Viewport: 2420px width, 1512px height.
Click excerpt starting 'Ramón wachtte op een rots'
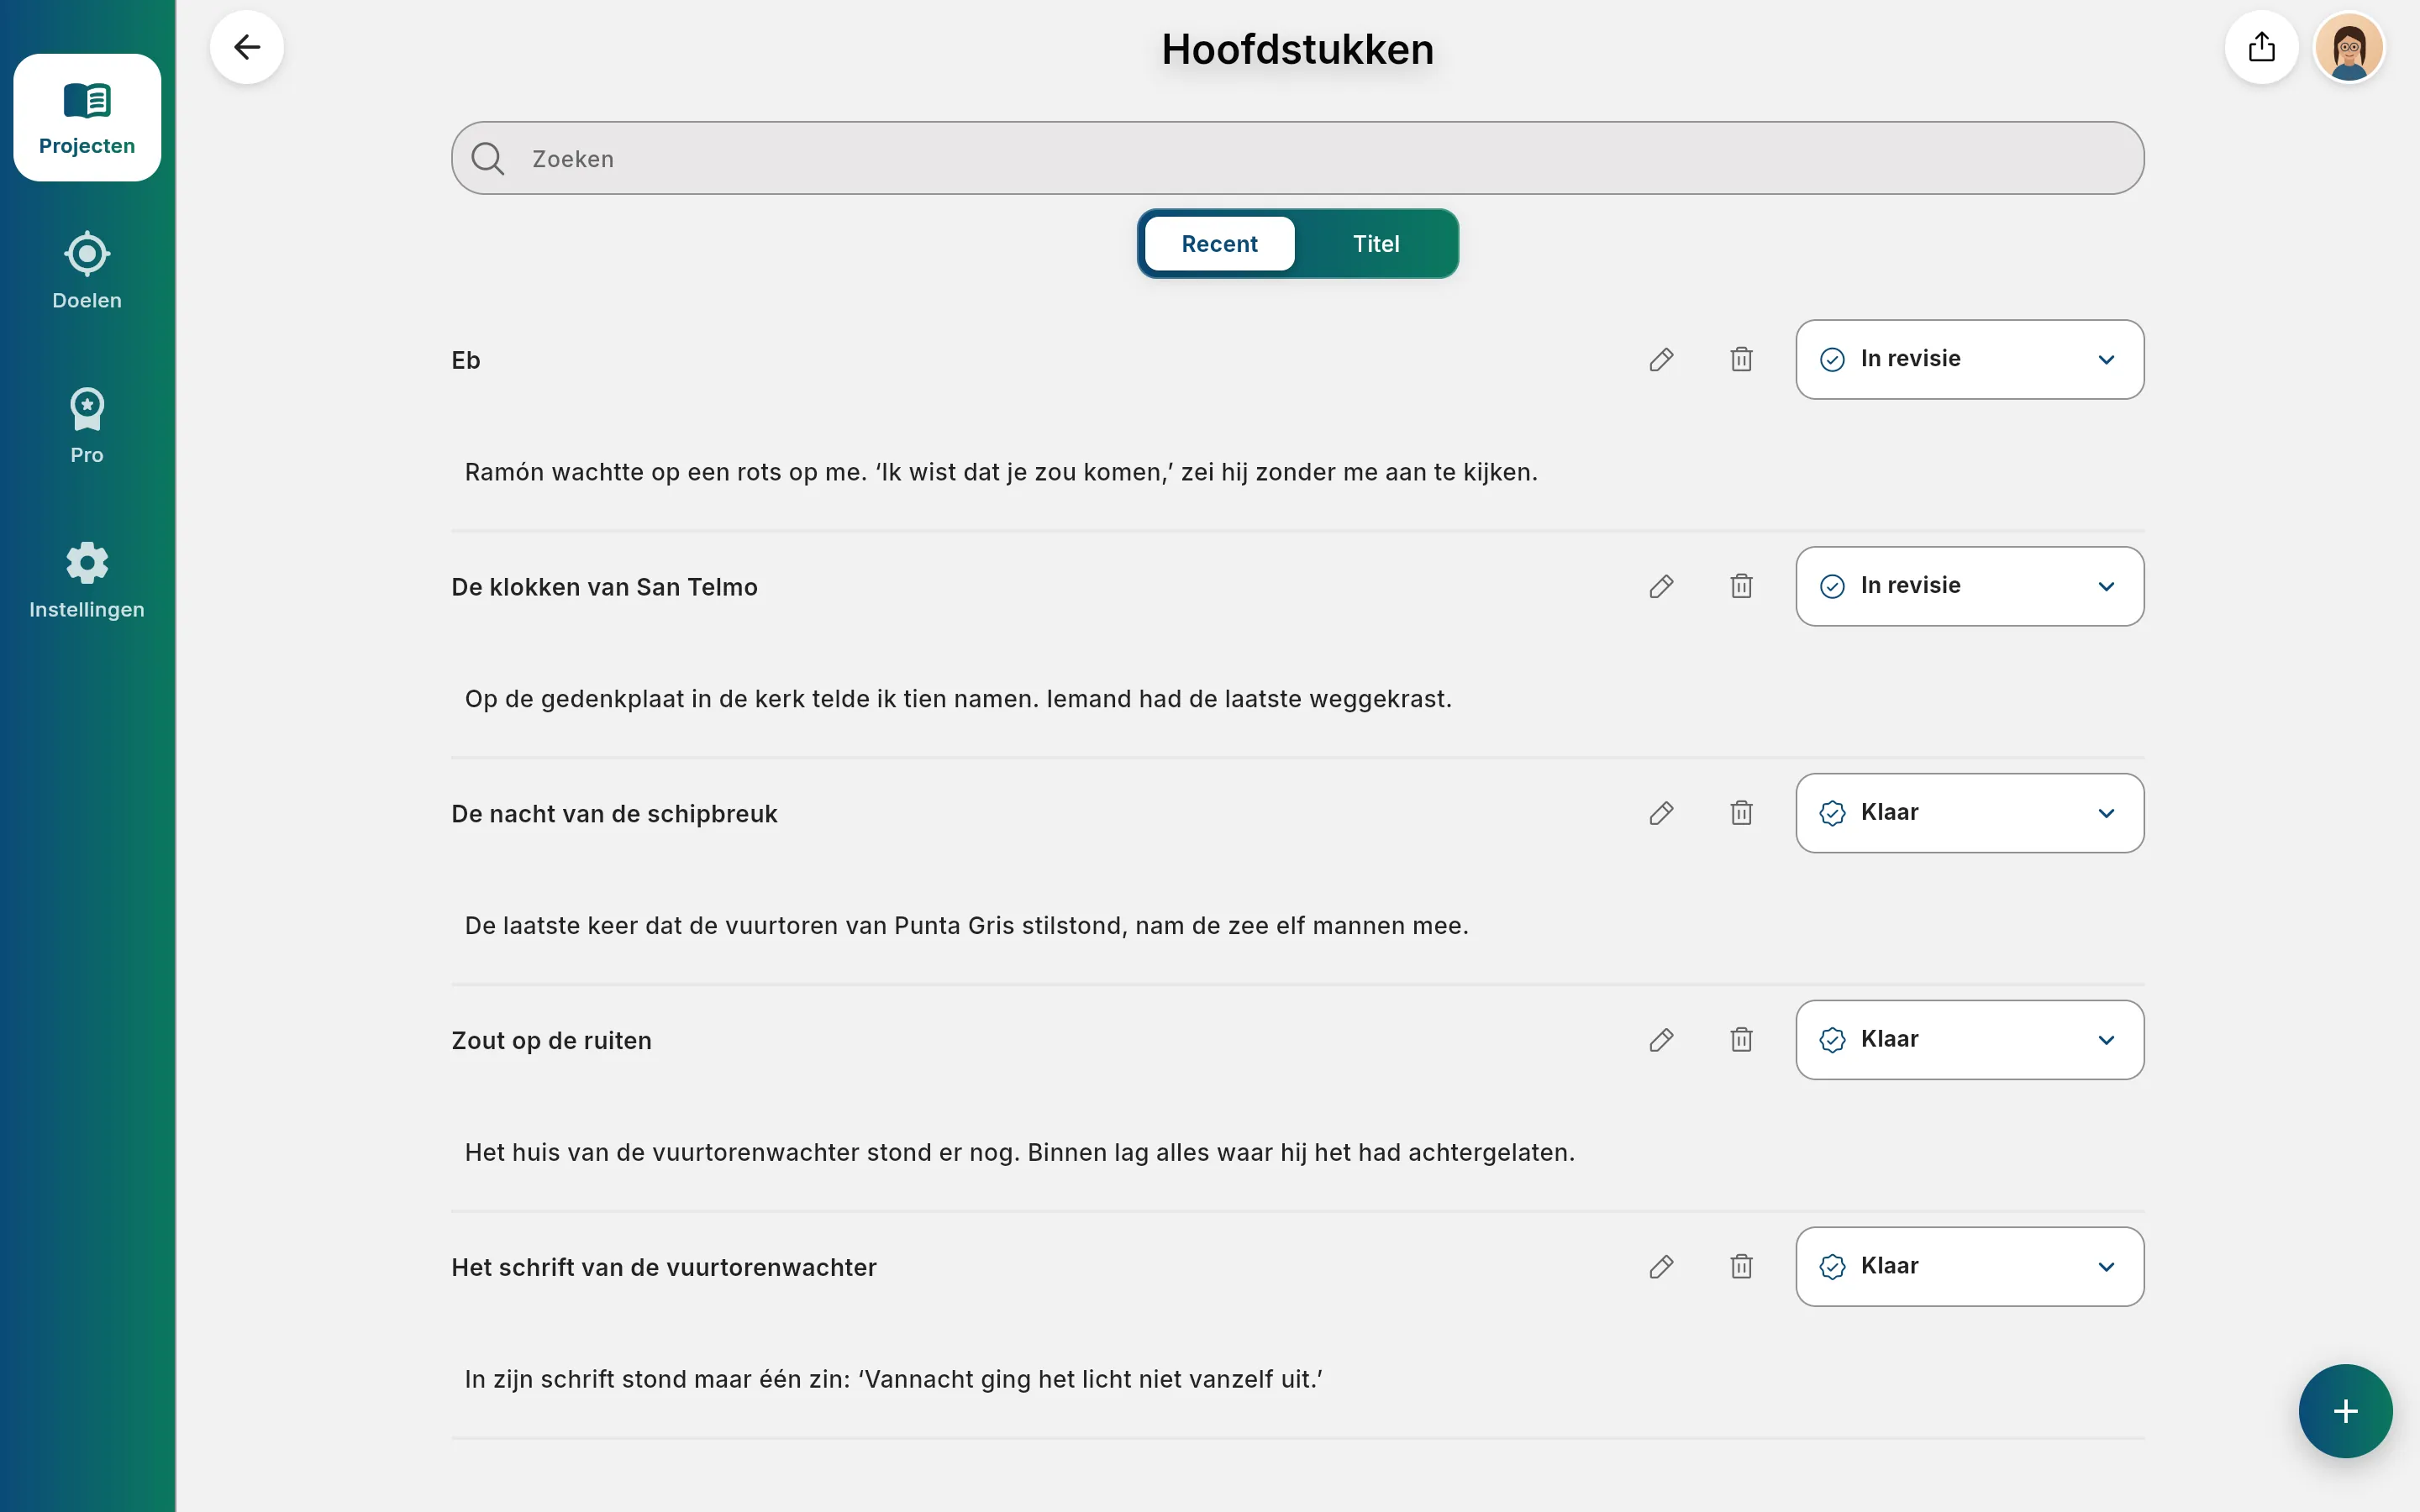[x=1001, y=472]
